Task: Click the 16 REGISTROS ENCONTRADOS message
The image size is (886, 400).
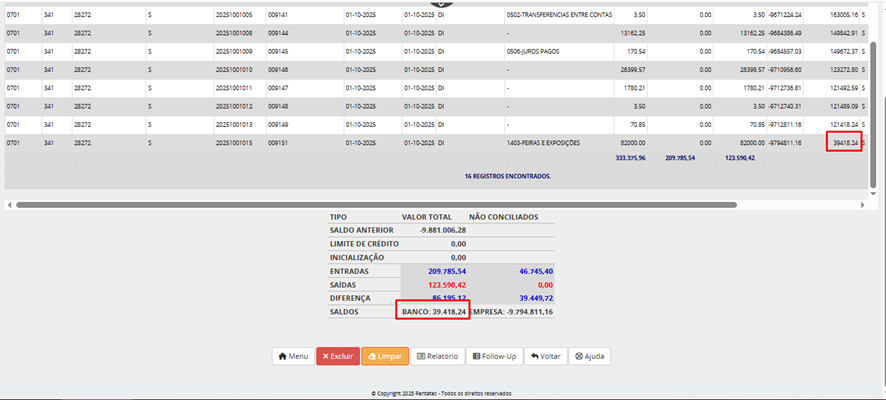Action: pos(507,176)
